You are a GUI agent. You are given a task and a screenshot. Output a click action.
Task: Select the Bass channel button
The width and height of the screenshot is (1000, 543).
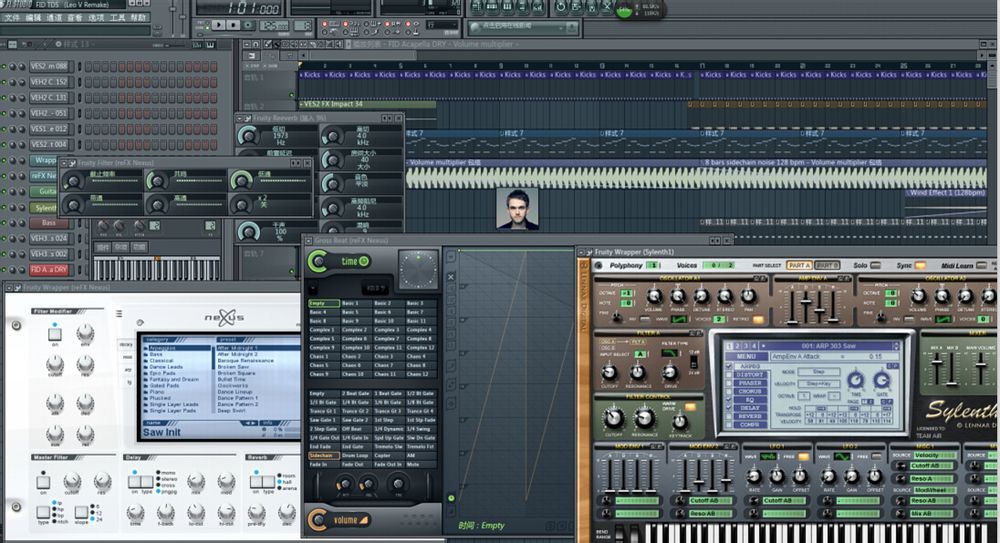(48, 223)
